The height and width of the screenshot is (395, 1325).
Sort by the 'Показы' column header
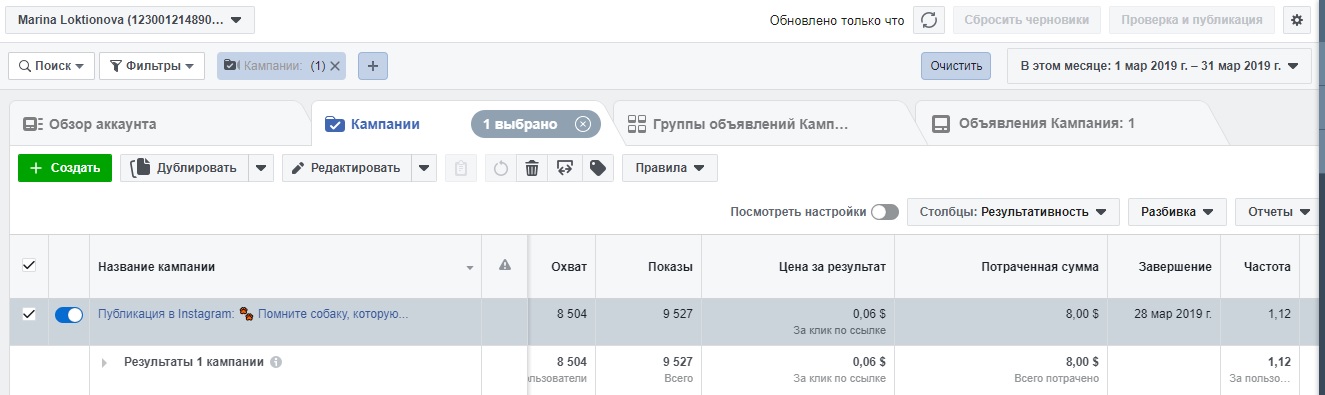coord(671,267)
